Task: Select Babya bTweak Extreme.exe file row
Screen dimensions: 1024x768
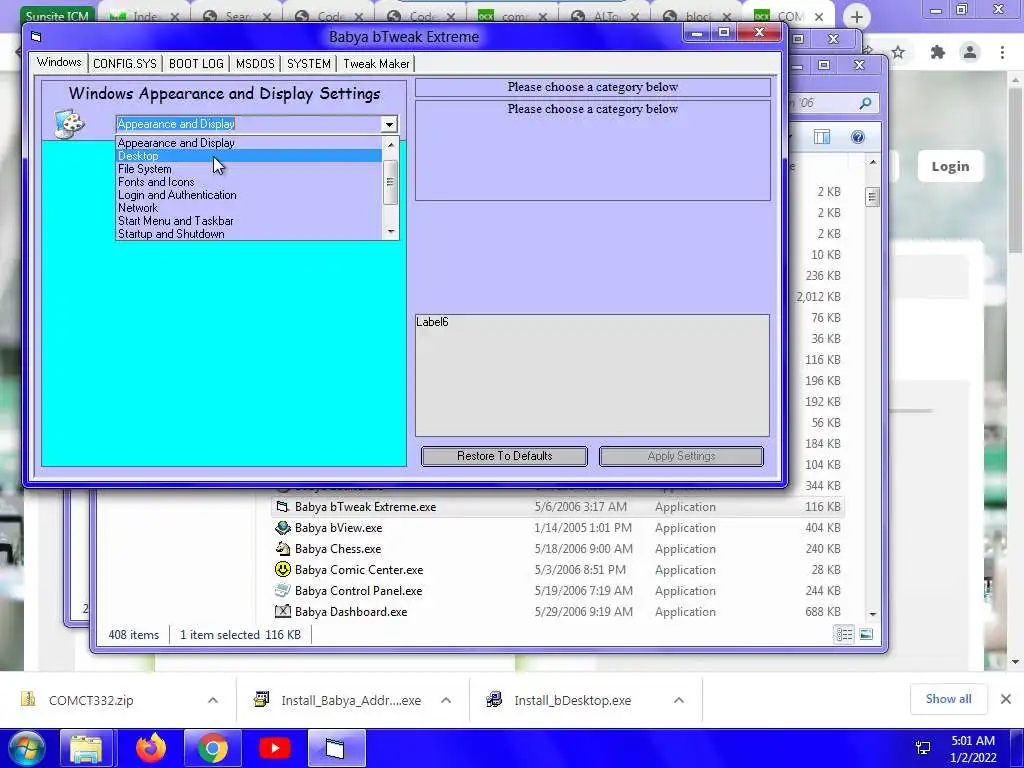Action: (557, 507)
